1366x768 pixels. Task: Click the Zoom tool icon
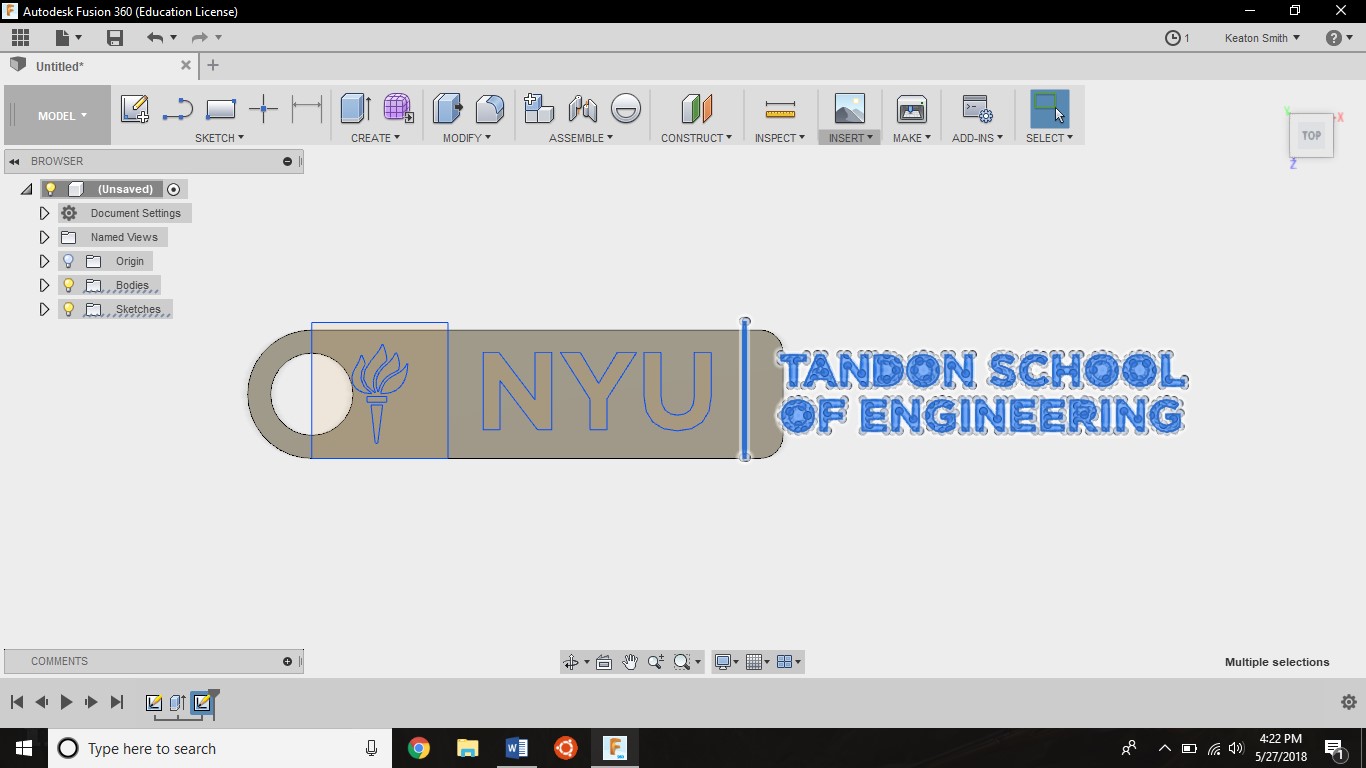656,662
